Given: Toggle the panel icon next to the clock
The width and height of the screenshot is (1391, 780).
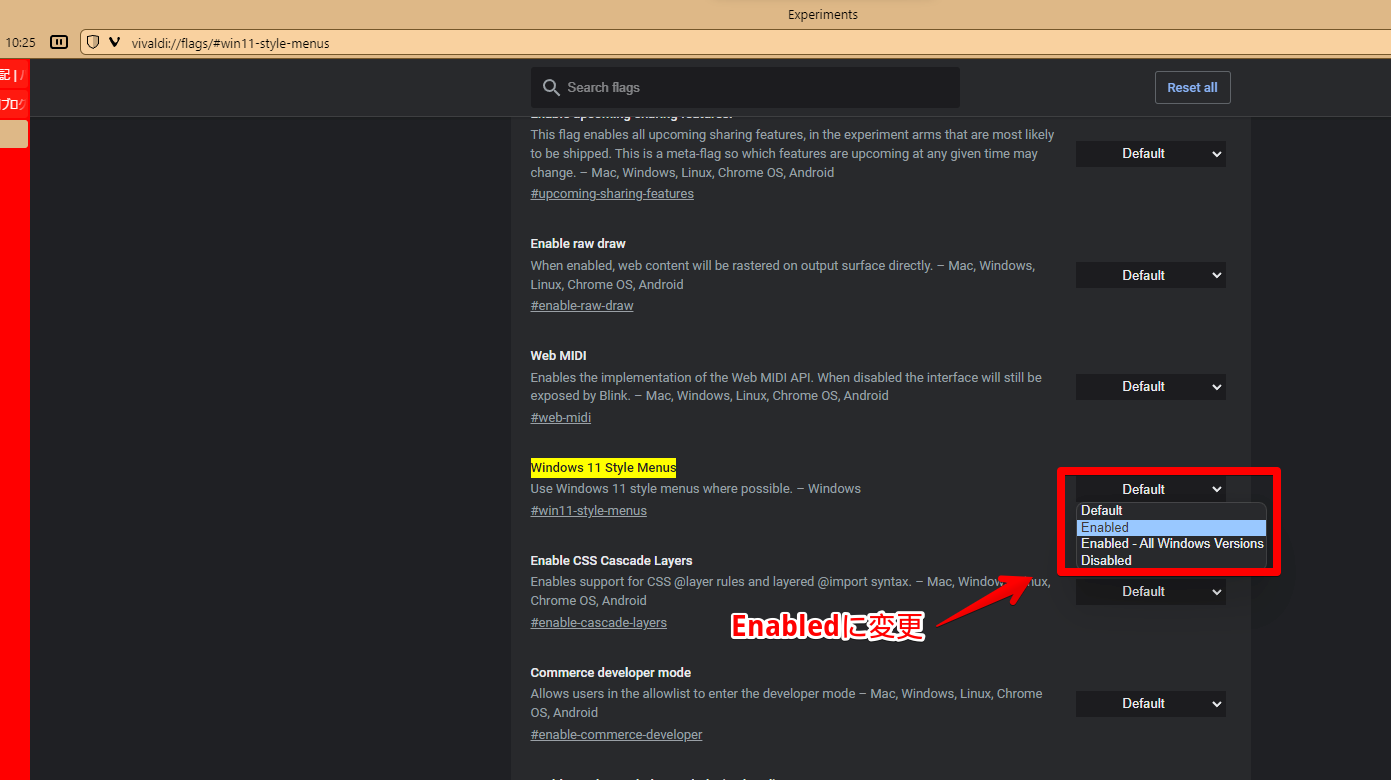Looking at the screenshot, I should coord(59,42).
